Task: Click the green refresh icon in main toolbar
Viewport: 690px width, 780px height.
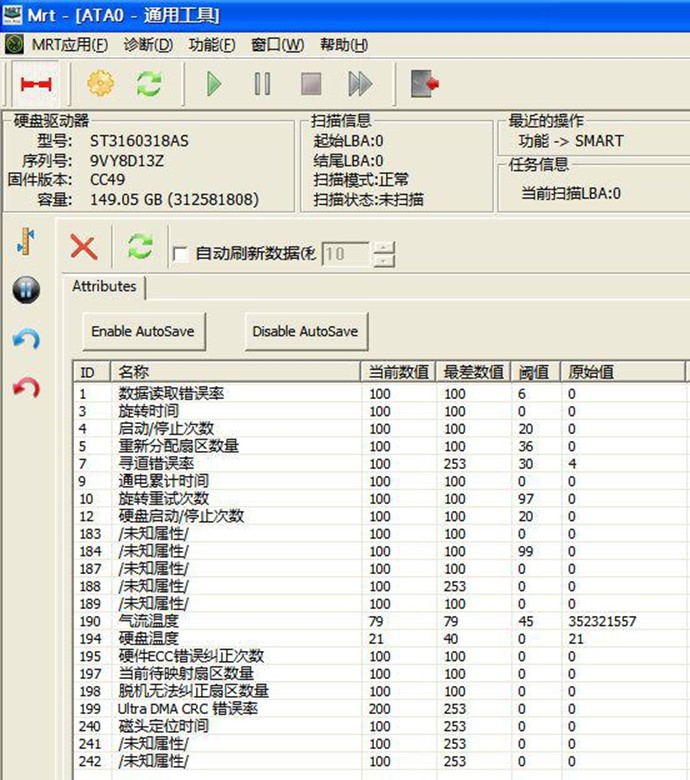Action: click(149, 84)
